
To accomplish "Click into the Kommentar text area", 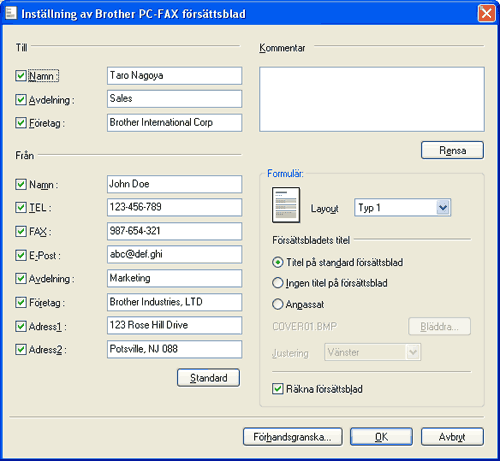I will (372, 99).
